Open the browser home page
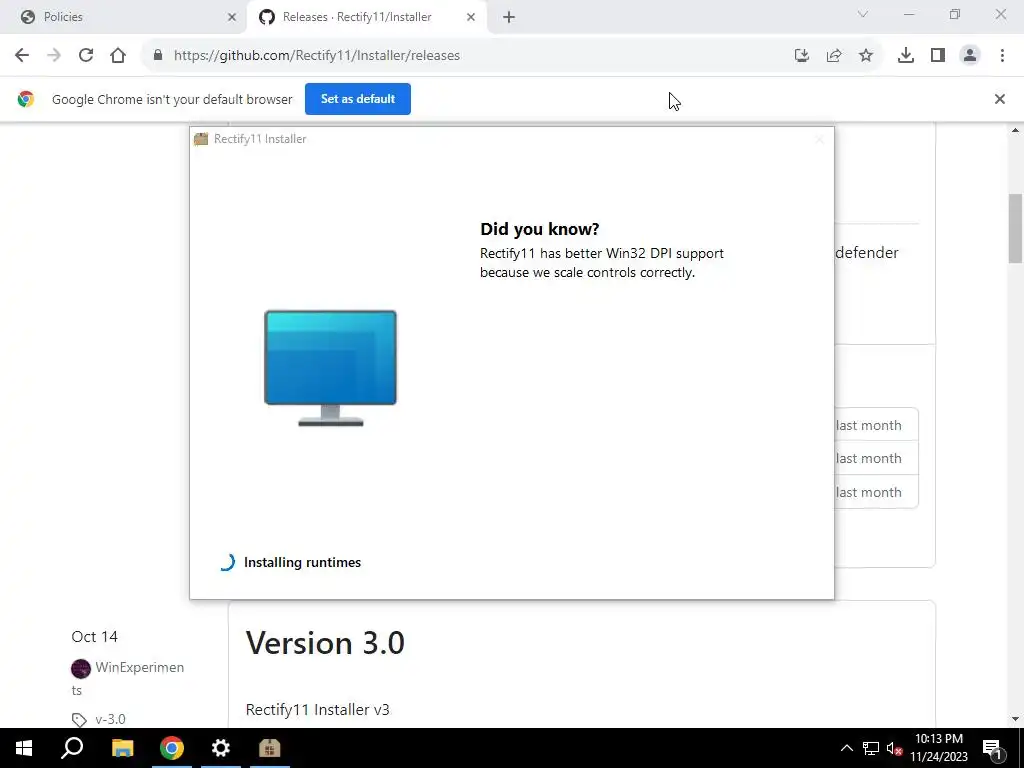 click(118, 56)
